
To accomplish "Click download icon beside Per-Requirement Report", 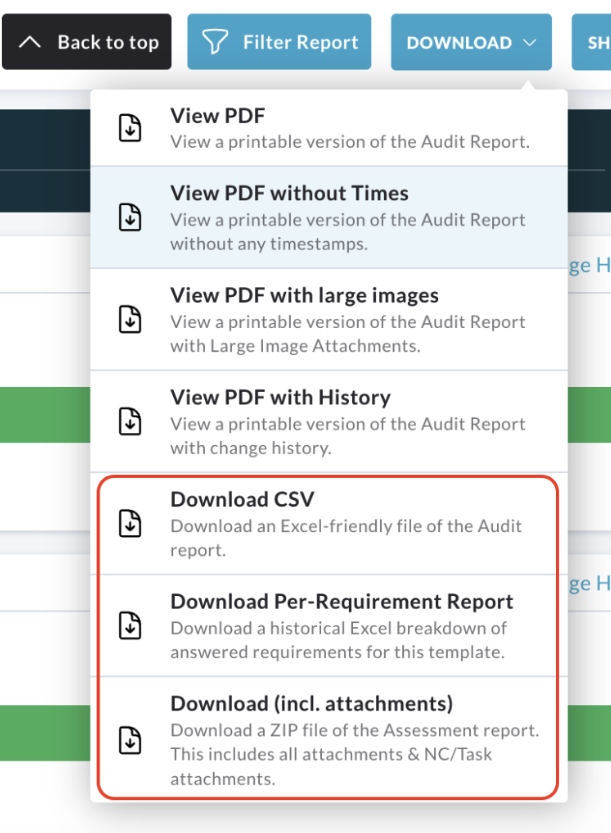I will pyautogui.click(x=130, y=625).
